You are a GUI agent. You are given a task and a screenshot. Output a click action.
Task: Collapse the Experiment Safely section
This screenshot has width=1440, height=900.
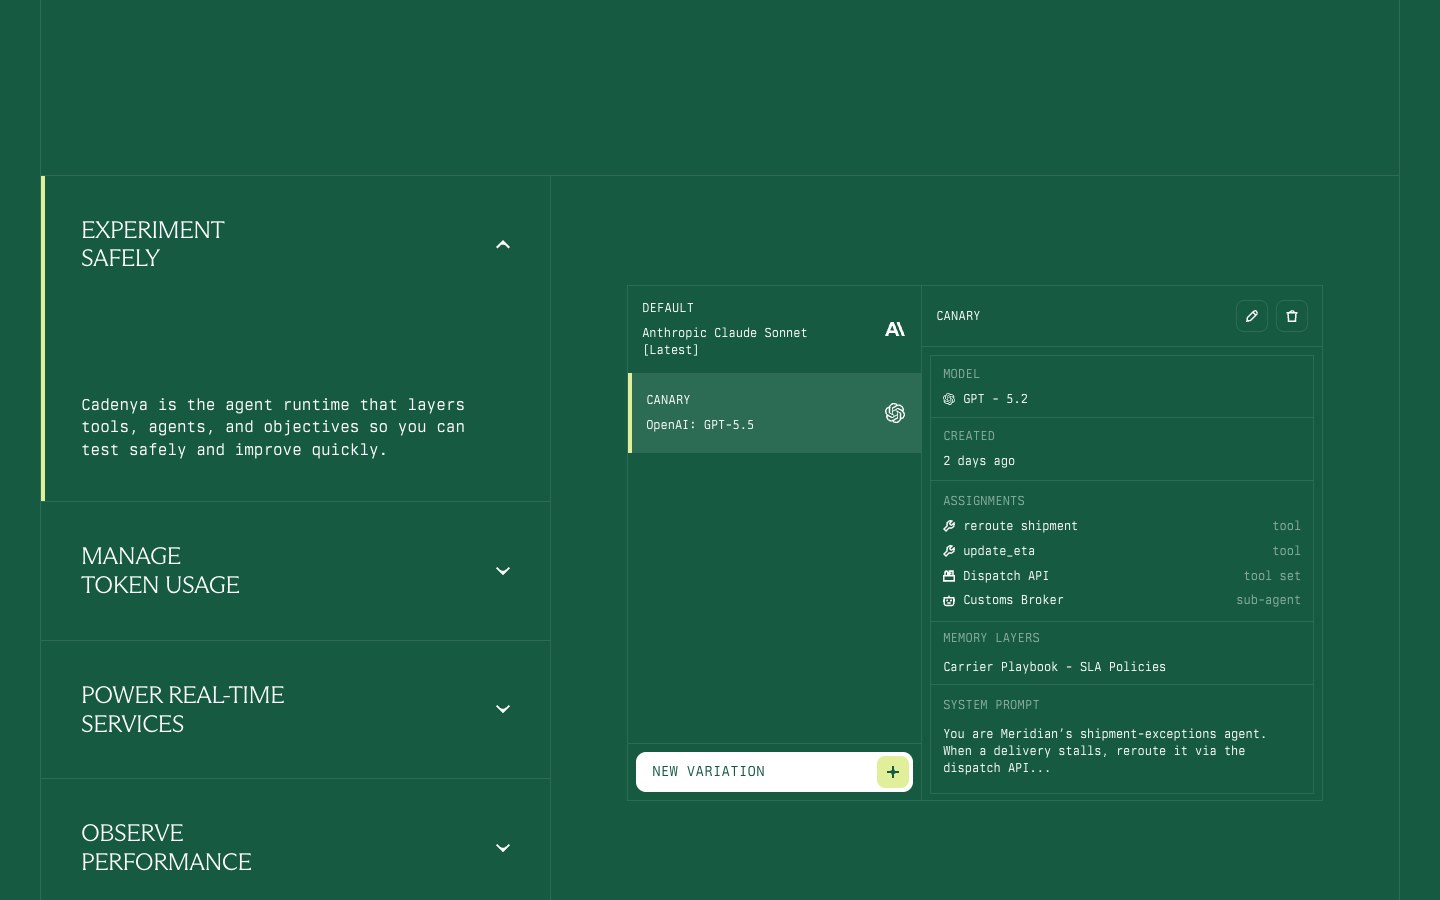[503, 244]
